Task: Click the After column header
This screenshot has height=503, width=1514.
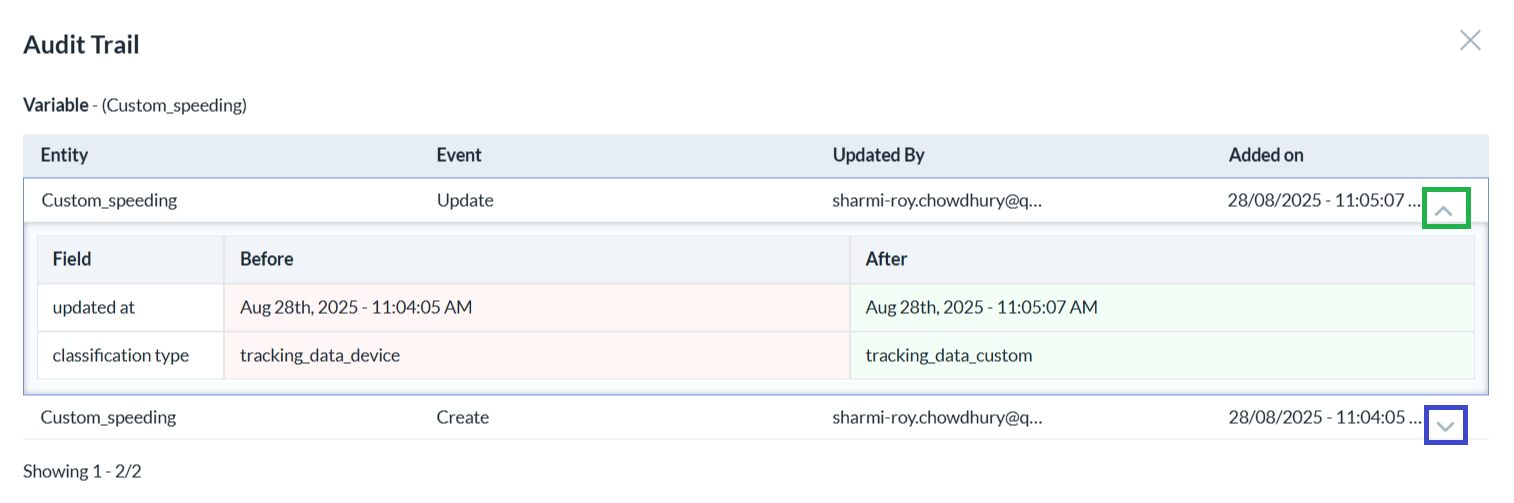Action: (886, 259)
